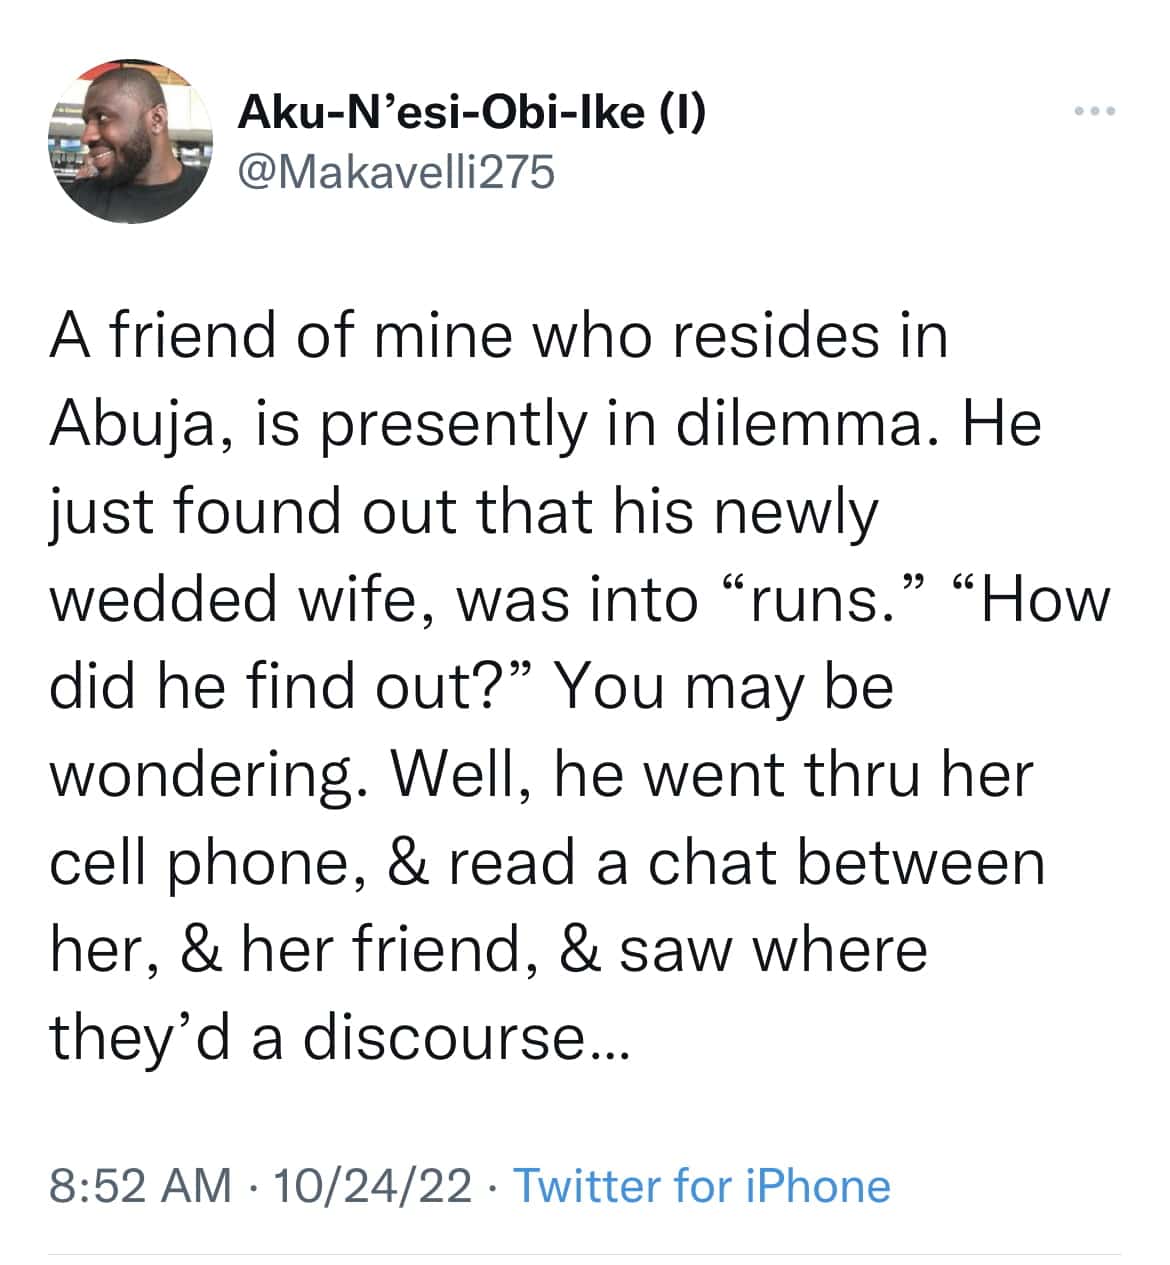Click the 8:52 AM timestamp
Screen dimensions: 1170x1265
click(140, 1186)
